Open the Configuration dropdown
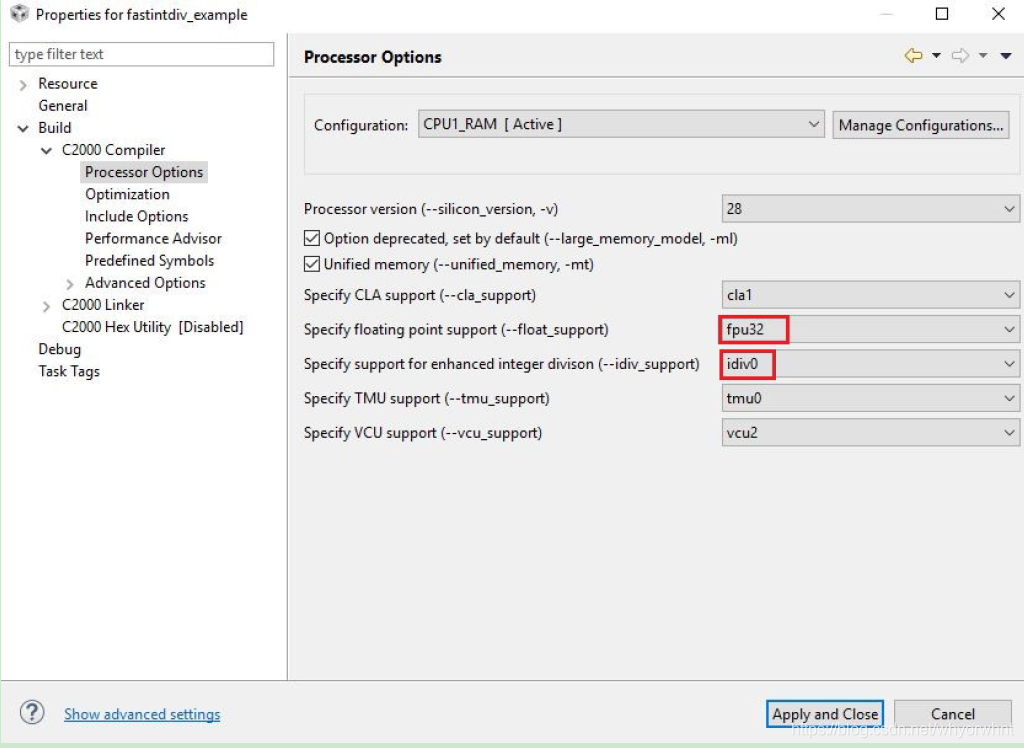The image size is (1024, 748). tap(621, 124)
